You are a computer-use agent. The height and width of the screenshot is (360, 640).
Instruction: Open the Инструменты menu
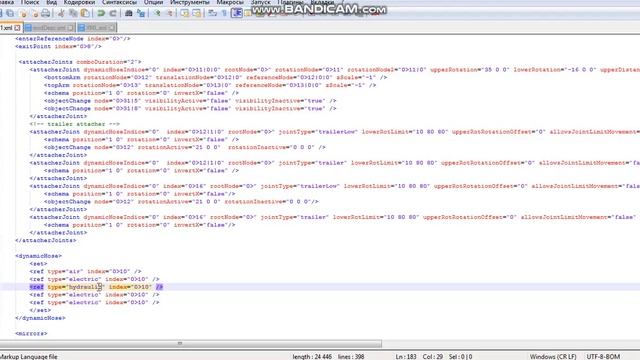tap(190, 2)
